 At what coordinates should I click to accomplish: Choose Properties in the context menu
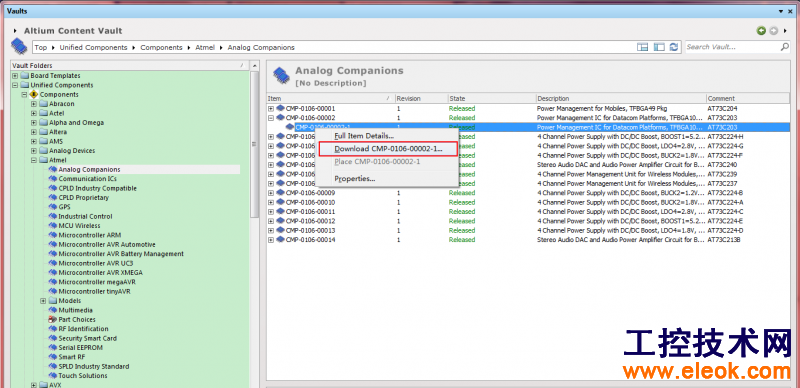coord(355,179)
